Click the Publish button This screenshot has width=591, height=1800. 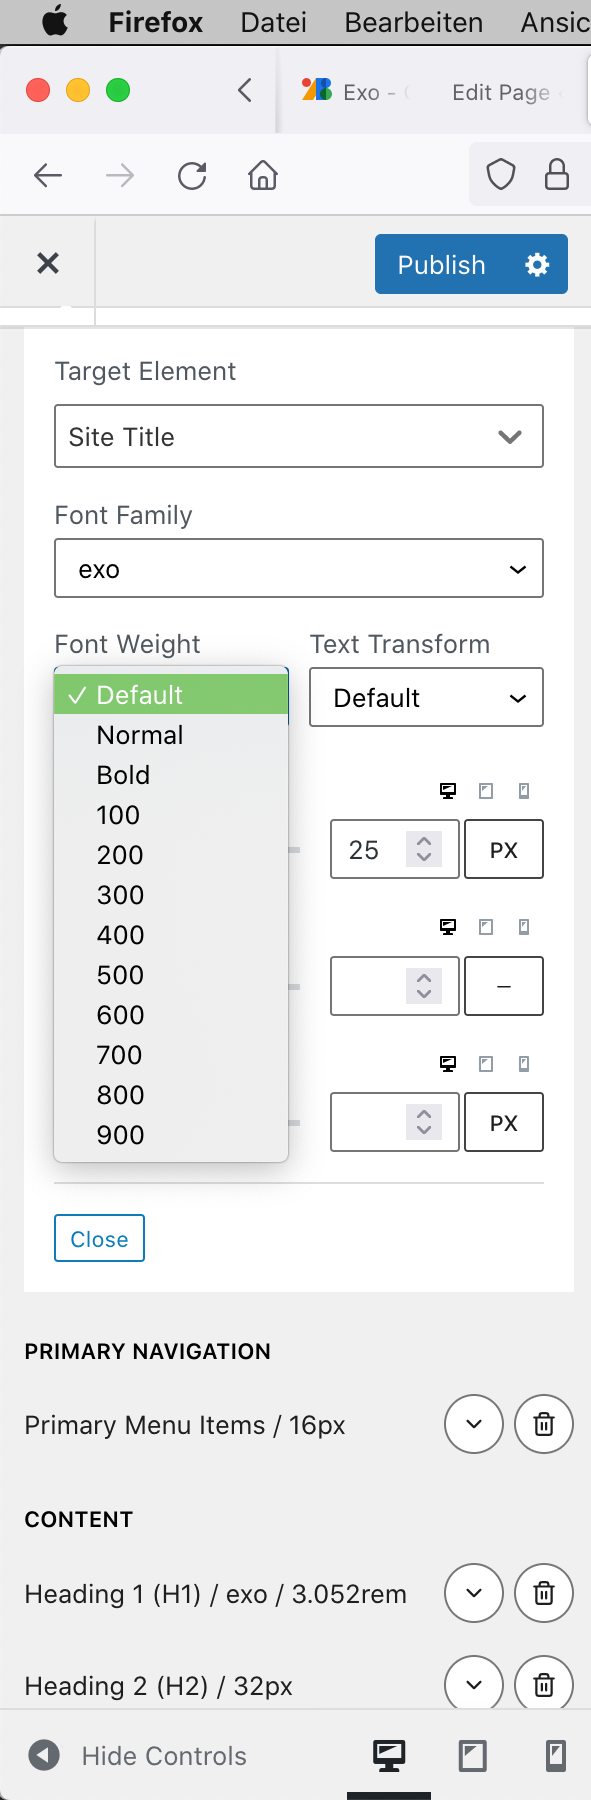point(441,264)
